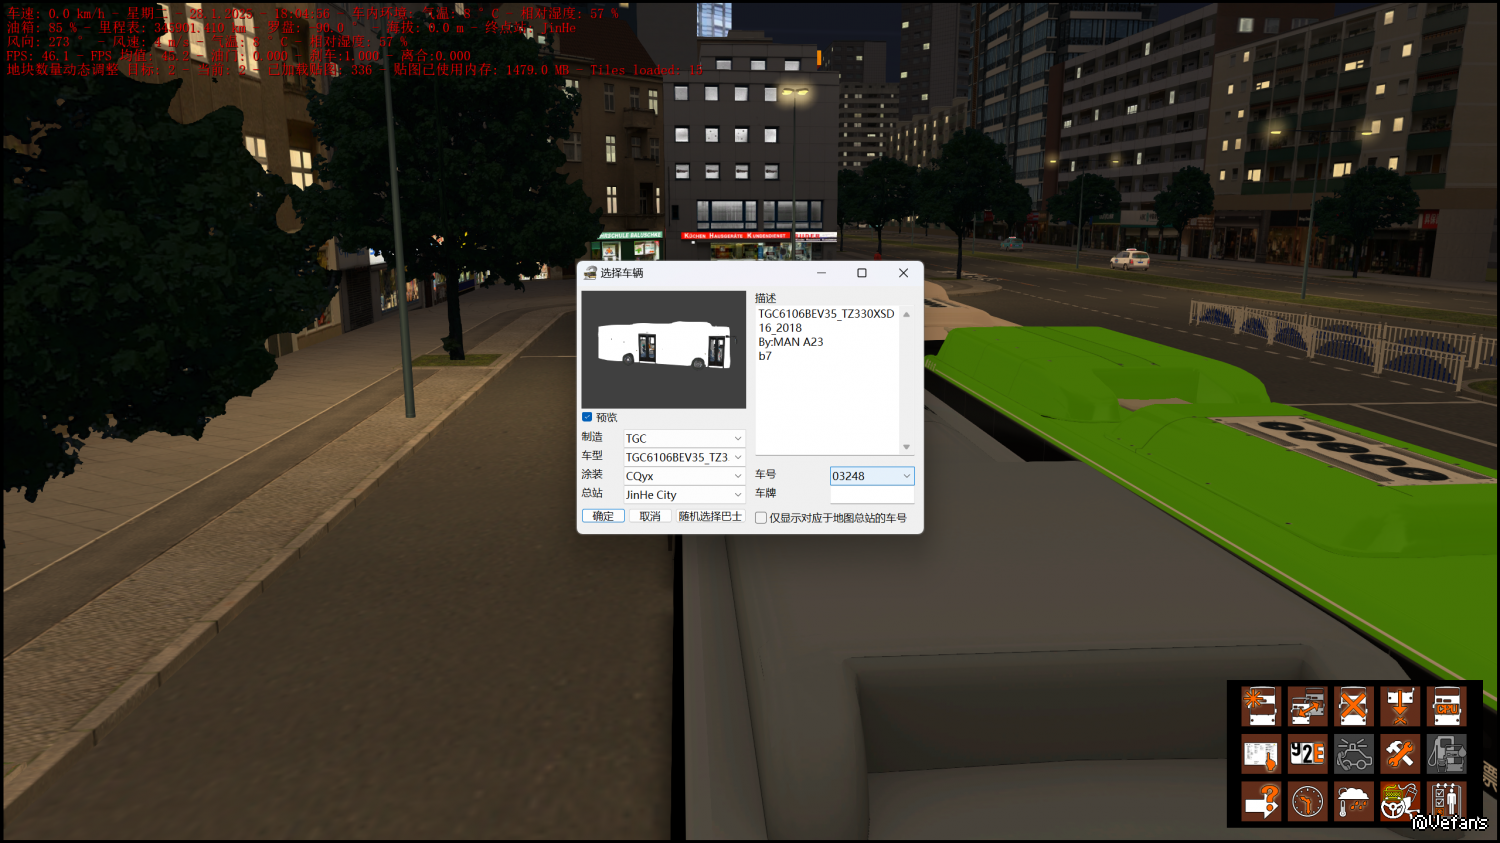Click the bus icon labeled CPU
The image size is (1500, 843).
[x=1447, y=706]
